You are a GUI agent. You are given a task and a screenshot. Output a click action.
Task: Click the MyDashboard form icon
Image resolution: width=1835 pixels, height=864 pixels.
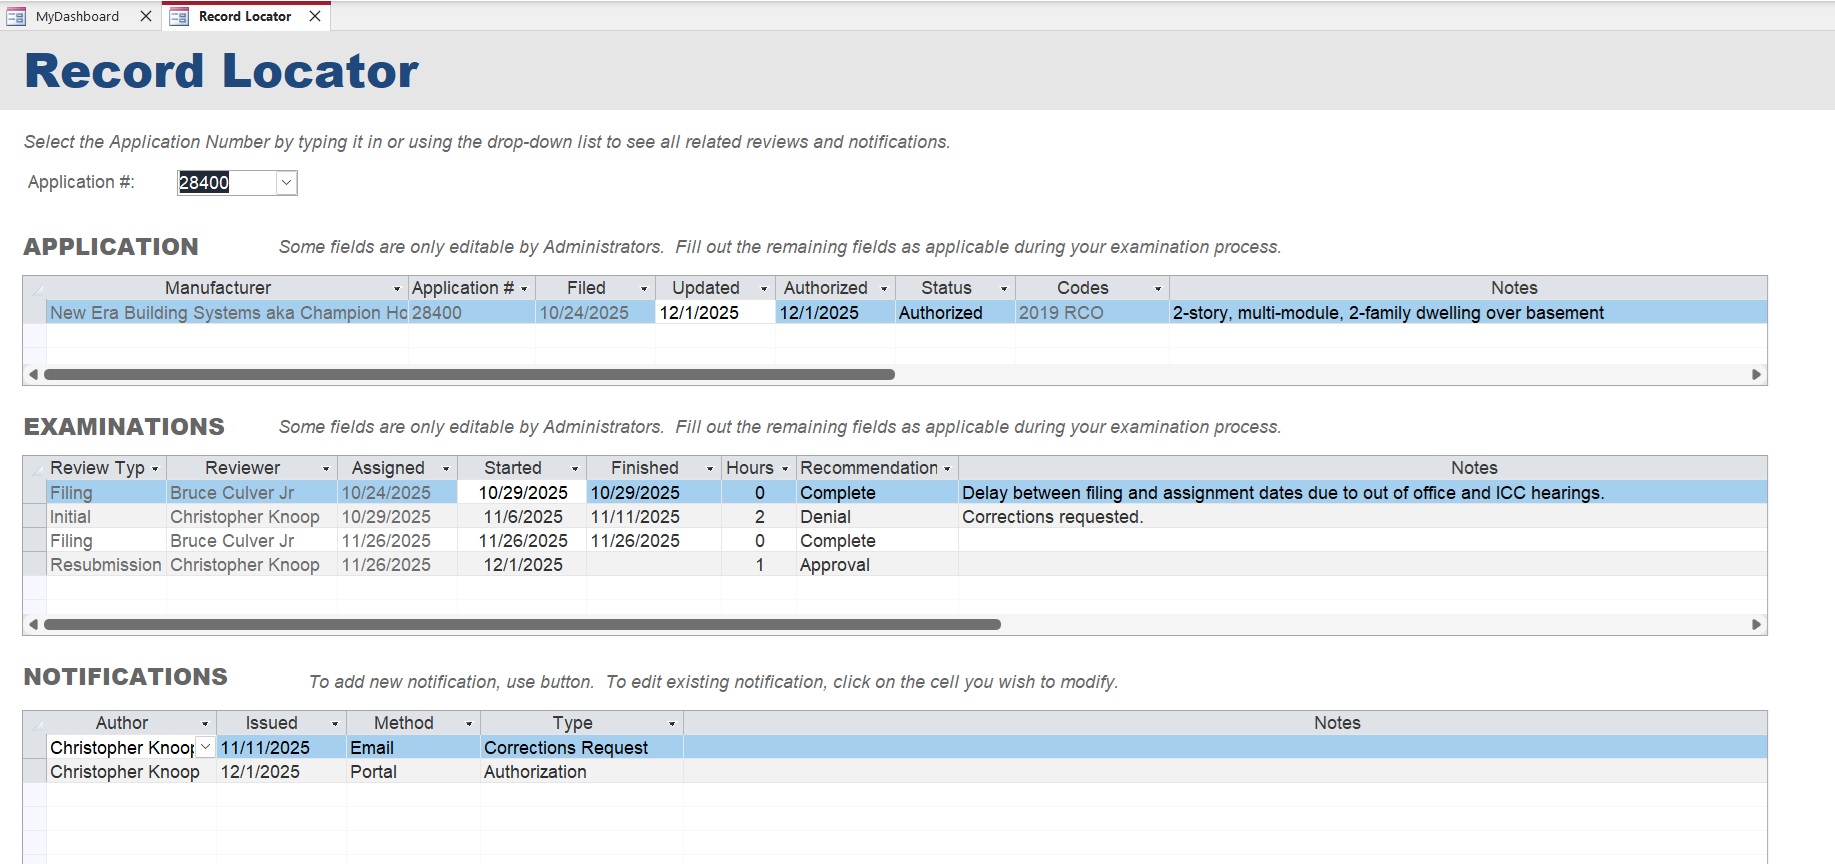[16, 16]
